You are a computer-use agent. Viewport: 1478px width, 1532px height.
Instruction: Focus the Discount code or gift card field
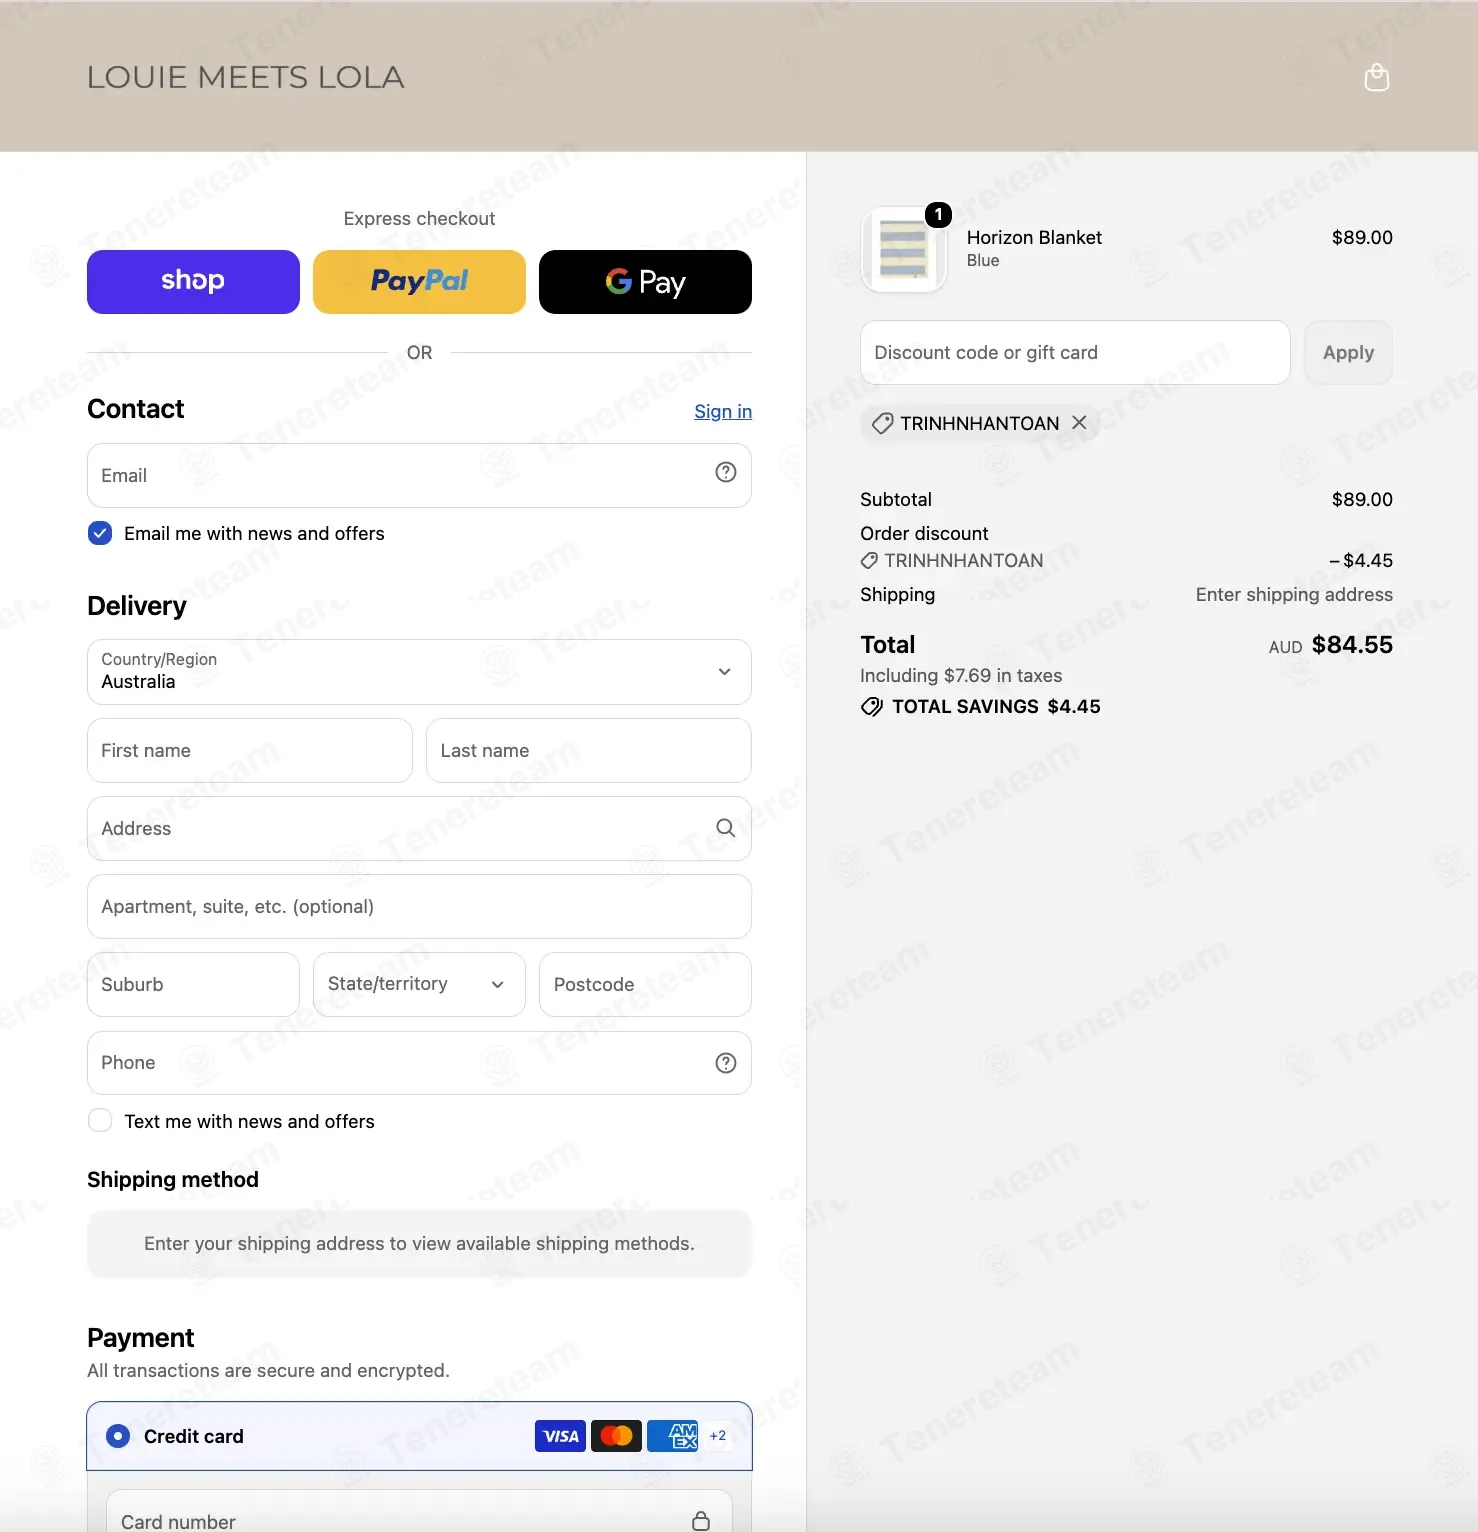(x=1075, y=352)
